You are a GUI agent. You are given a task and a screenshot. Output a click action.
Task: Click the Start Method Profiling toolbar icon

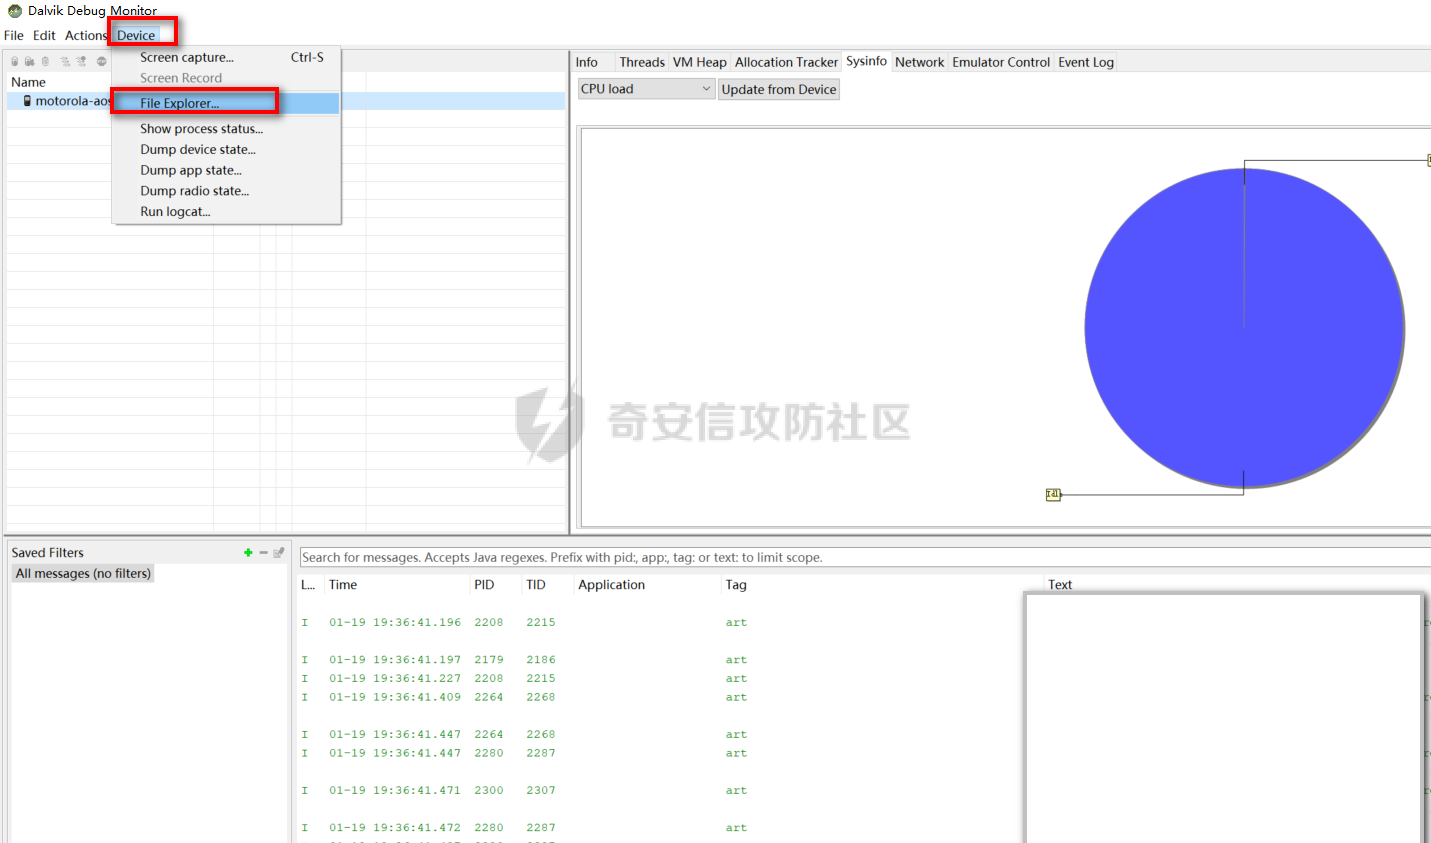click(x=81, y=61)
